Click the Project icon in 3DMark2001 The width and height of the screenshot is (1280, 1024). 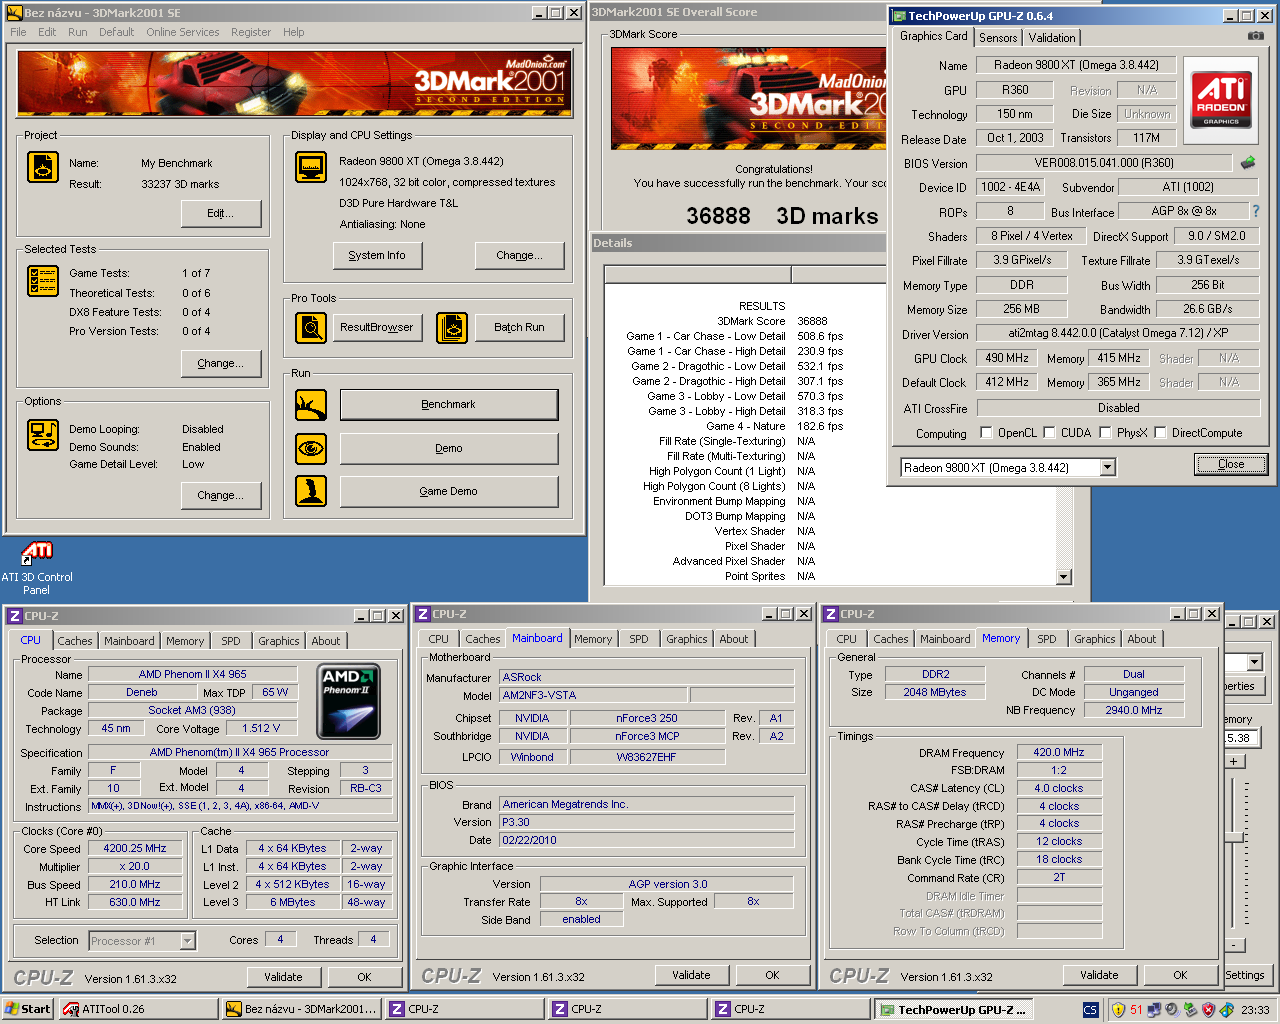pyautogui.click(x=42, y=167)
